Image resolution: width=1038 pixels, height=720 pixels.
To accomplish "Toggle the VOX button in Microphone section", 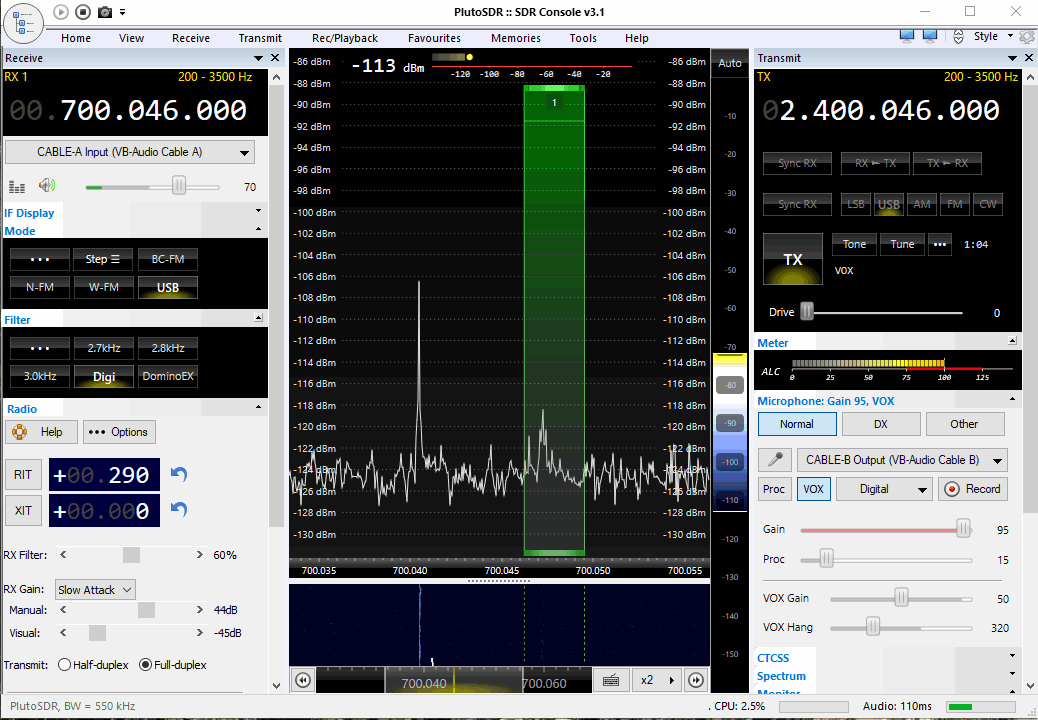I will (x=813, y=489).
